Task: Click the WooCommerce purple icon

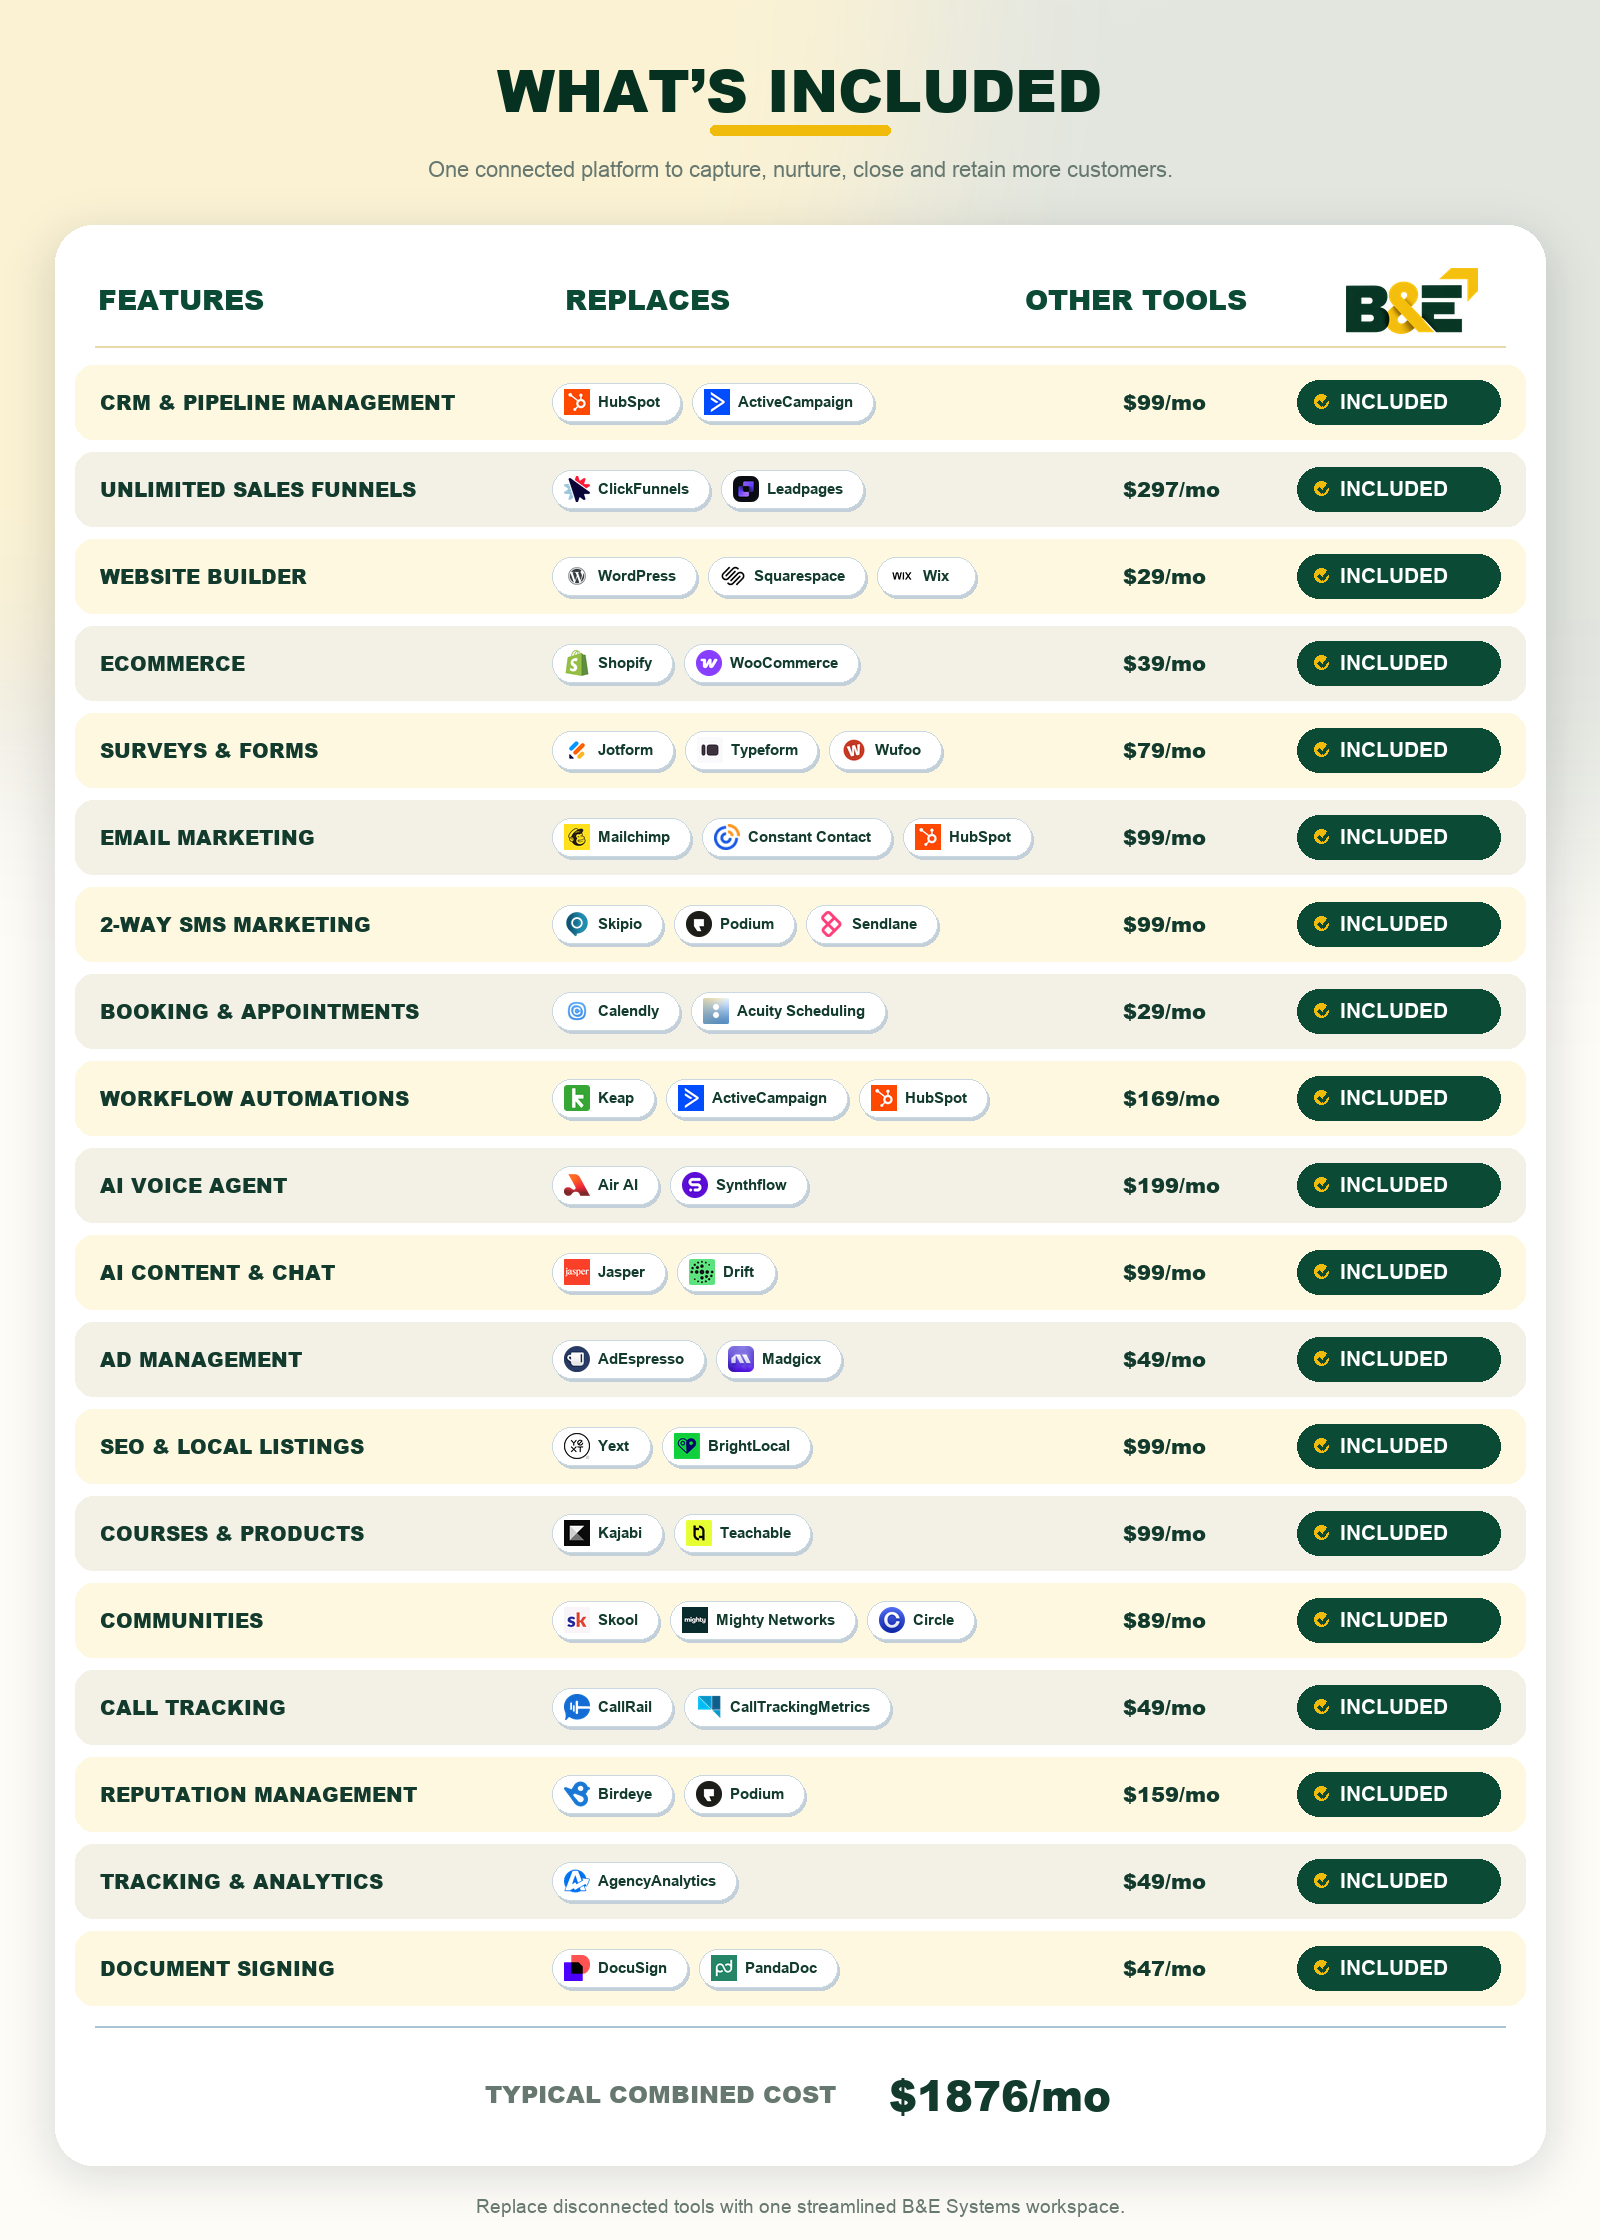Action: coord(709,663)
